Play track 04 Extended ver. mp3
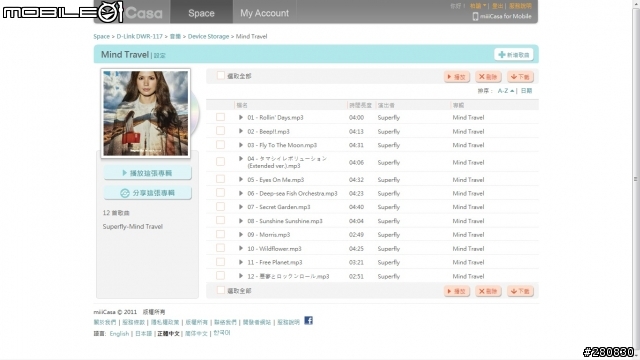This screenshot has height=360, width=640. tap(241, 159)
